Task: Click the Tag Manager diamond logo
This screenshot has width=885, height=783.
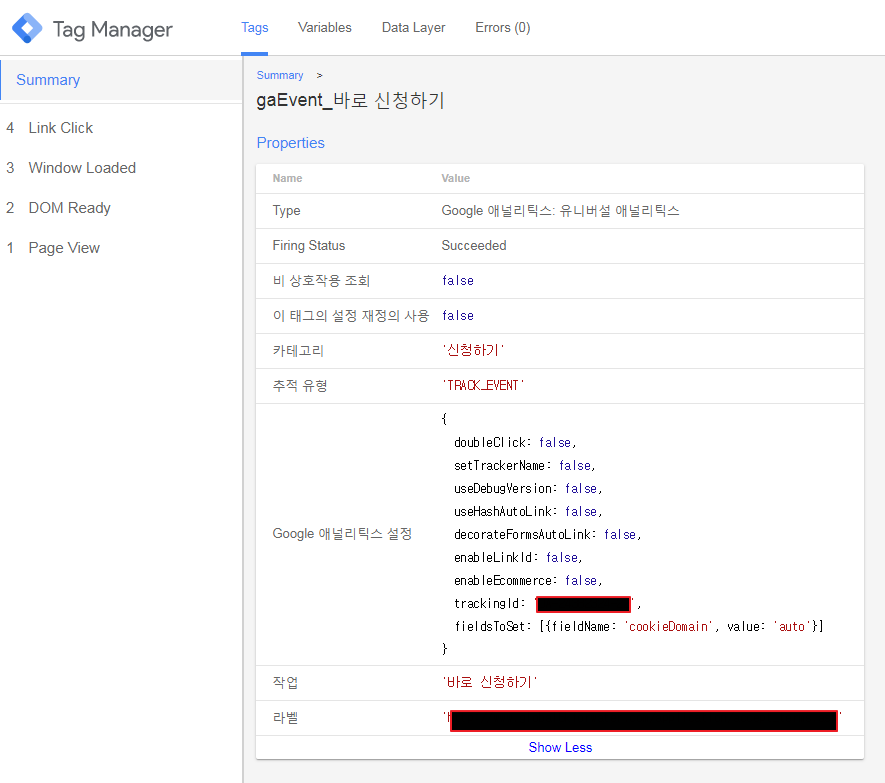Action: coord(27,28)
